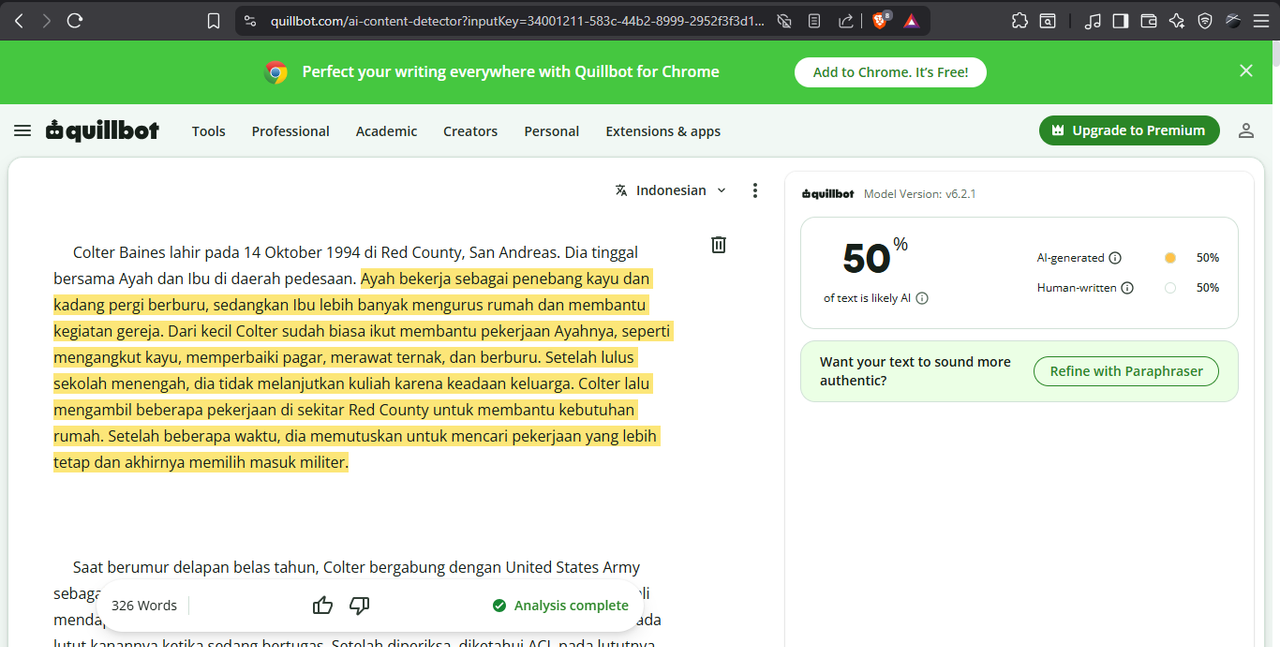
Task: Click the crossed-out tracker icon in address bar
Action: pyautogui.click(x=785, y=20)
